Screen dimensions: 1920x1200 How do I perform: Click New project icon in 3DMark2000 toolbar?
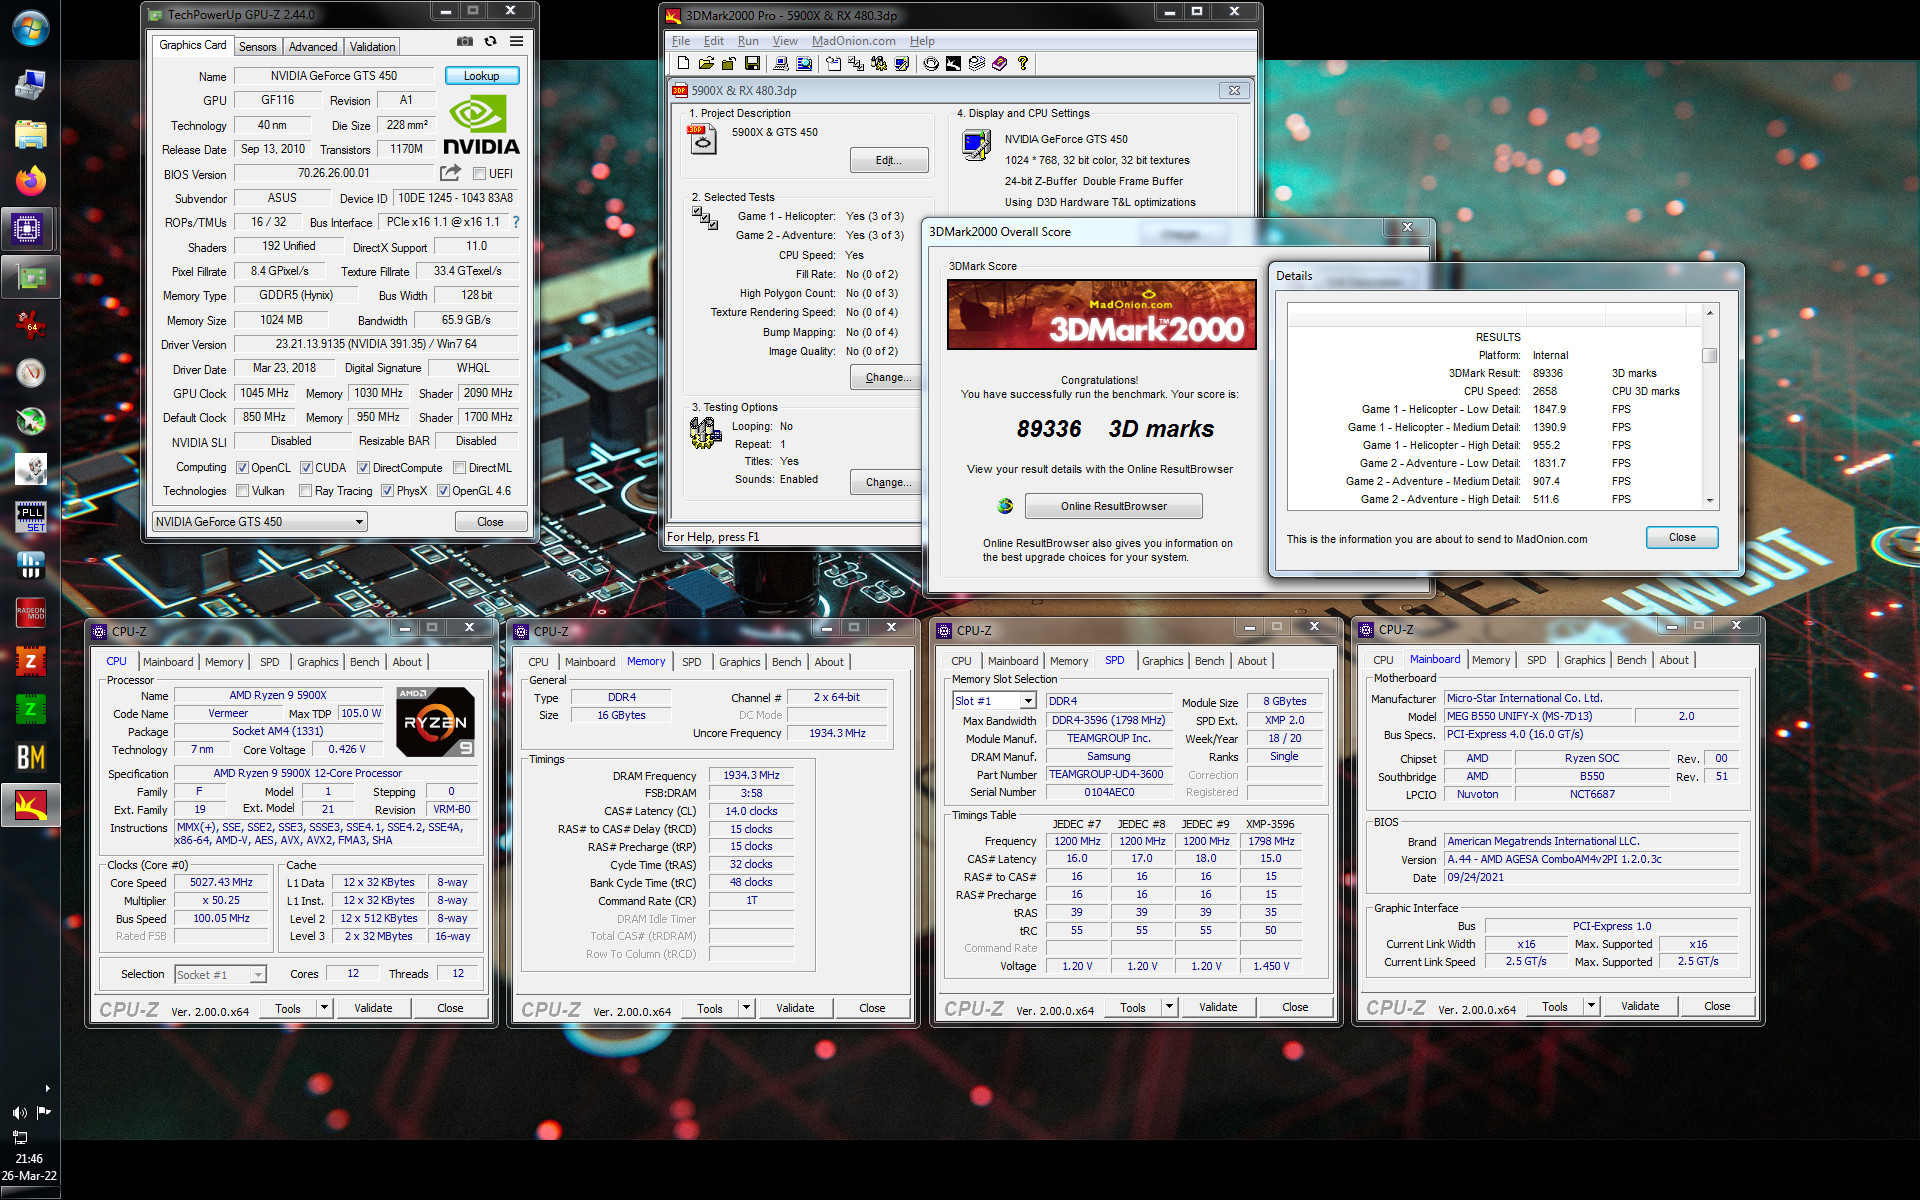pyautogui.click(x=683, y=63)
